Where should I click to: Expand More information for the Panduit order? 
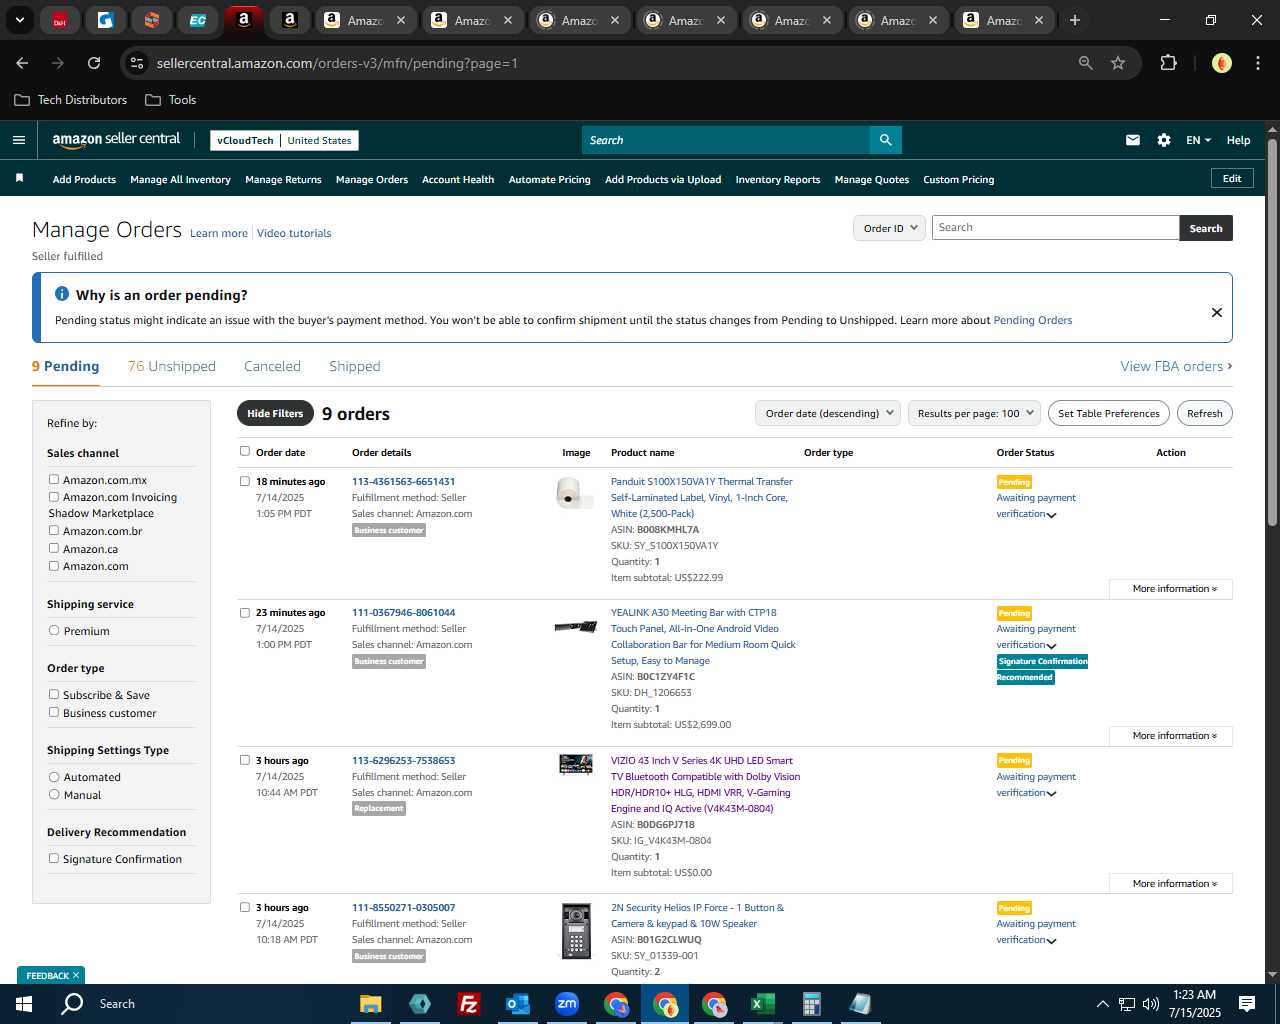pos(1171,589)
